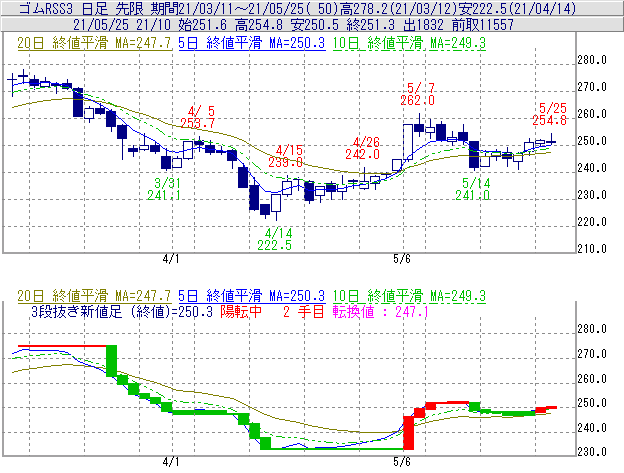624x473 pixels.
Task: Click the upper chart 5日 終値平滑 MA=250.3 legend
Action: 252,43
